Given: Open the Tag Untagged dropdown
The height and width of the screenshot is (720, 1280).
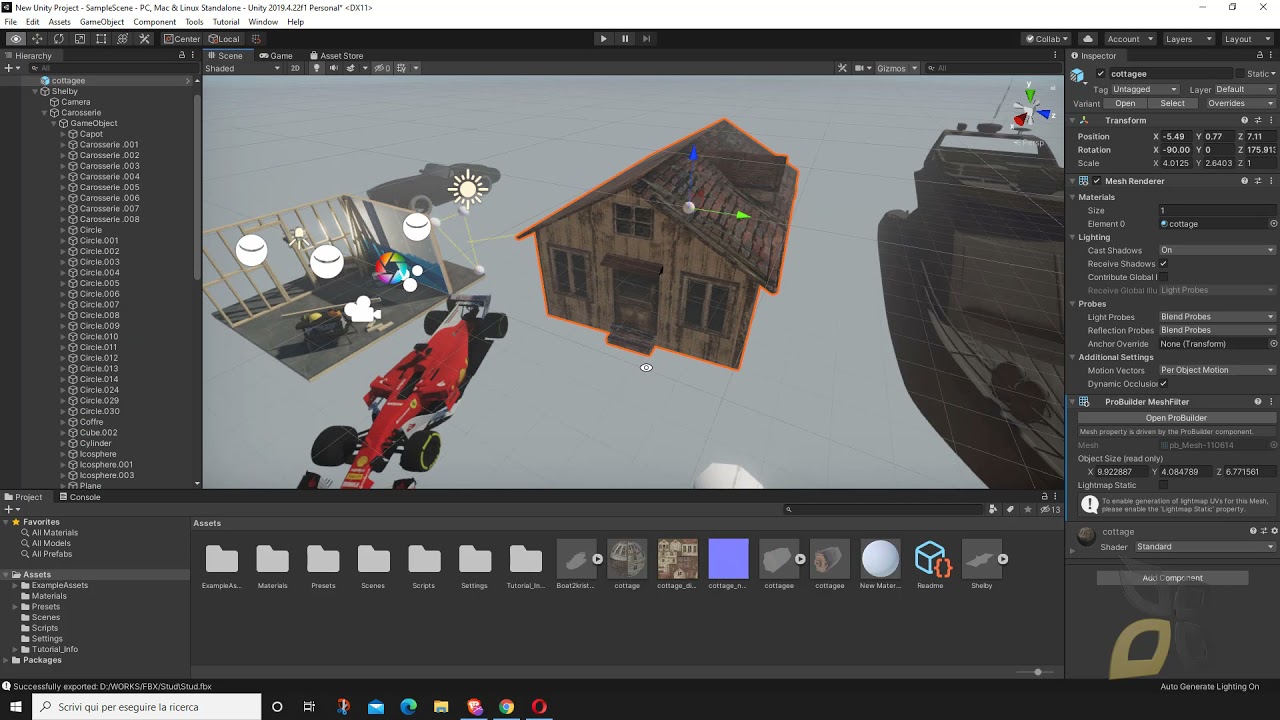Looking at the screenshot, I should pos(1145,89).
